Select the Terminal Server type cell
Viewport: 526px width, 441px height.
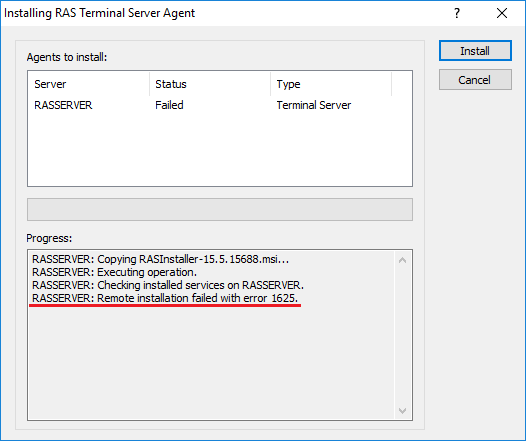click(x=314, y=105)
